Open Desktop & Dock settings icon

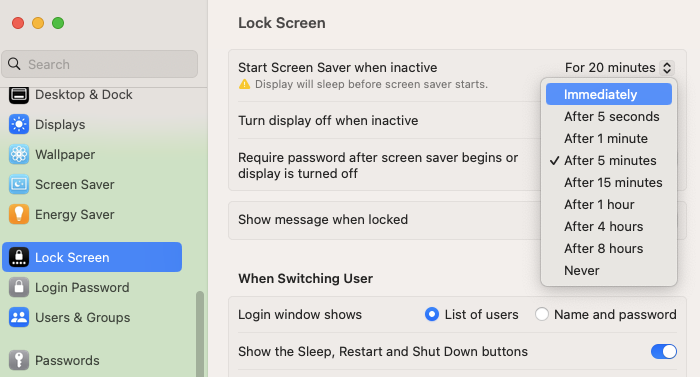click(x=19, y=94)
